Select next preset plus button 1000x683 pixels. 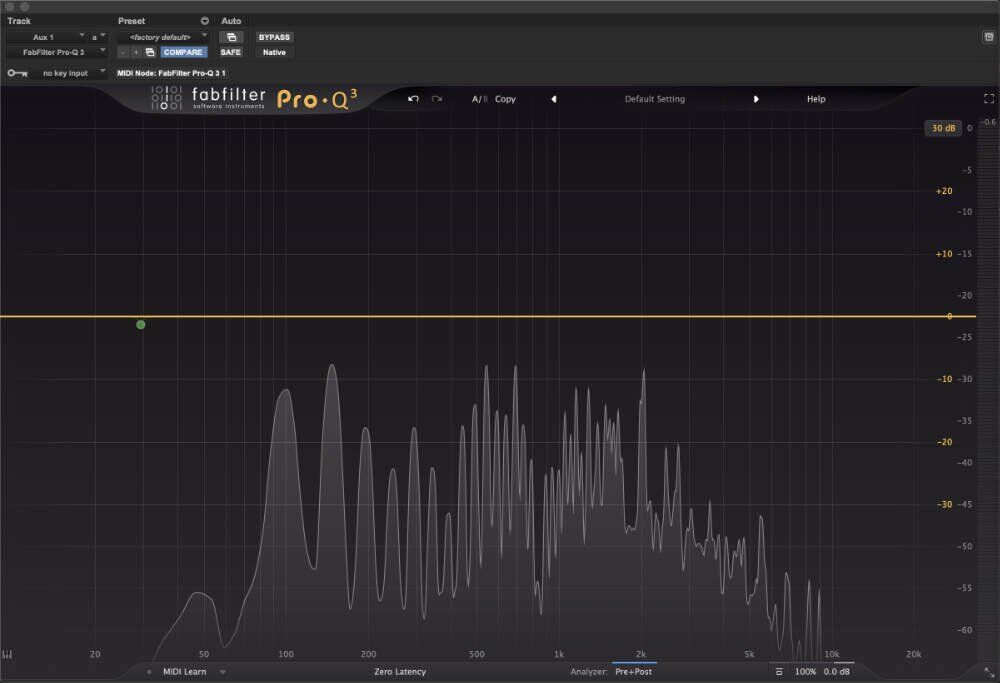tap(136, 52)
